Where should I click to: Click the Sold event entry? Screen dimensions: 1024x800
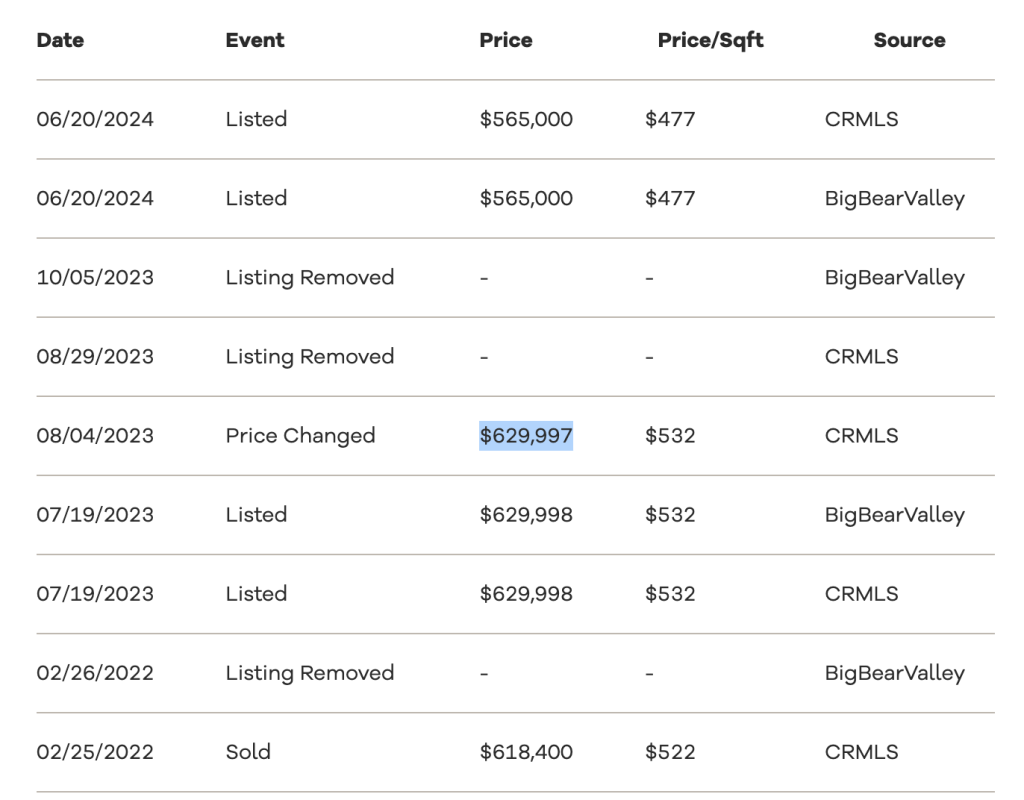coord(248,752)
